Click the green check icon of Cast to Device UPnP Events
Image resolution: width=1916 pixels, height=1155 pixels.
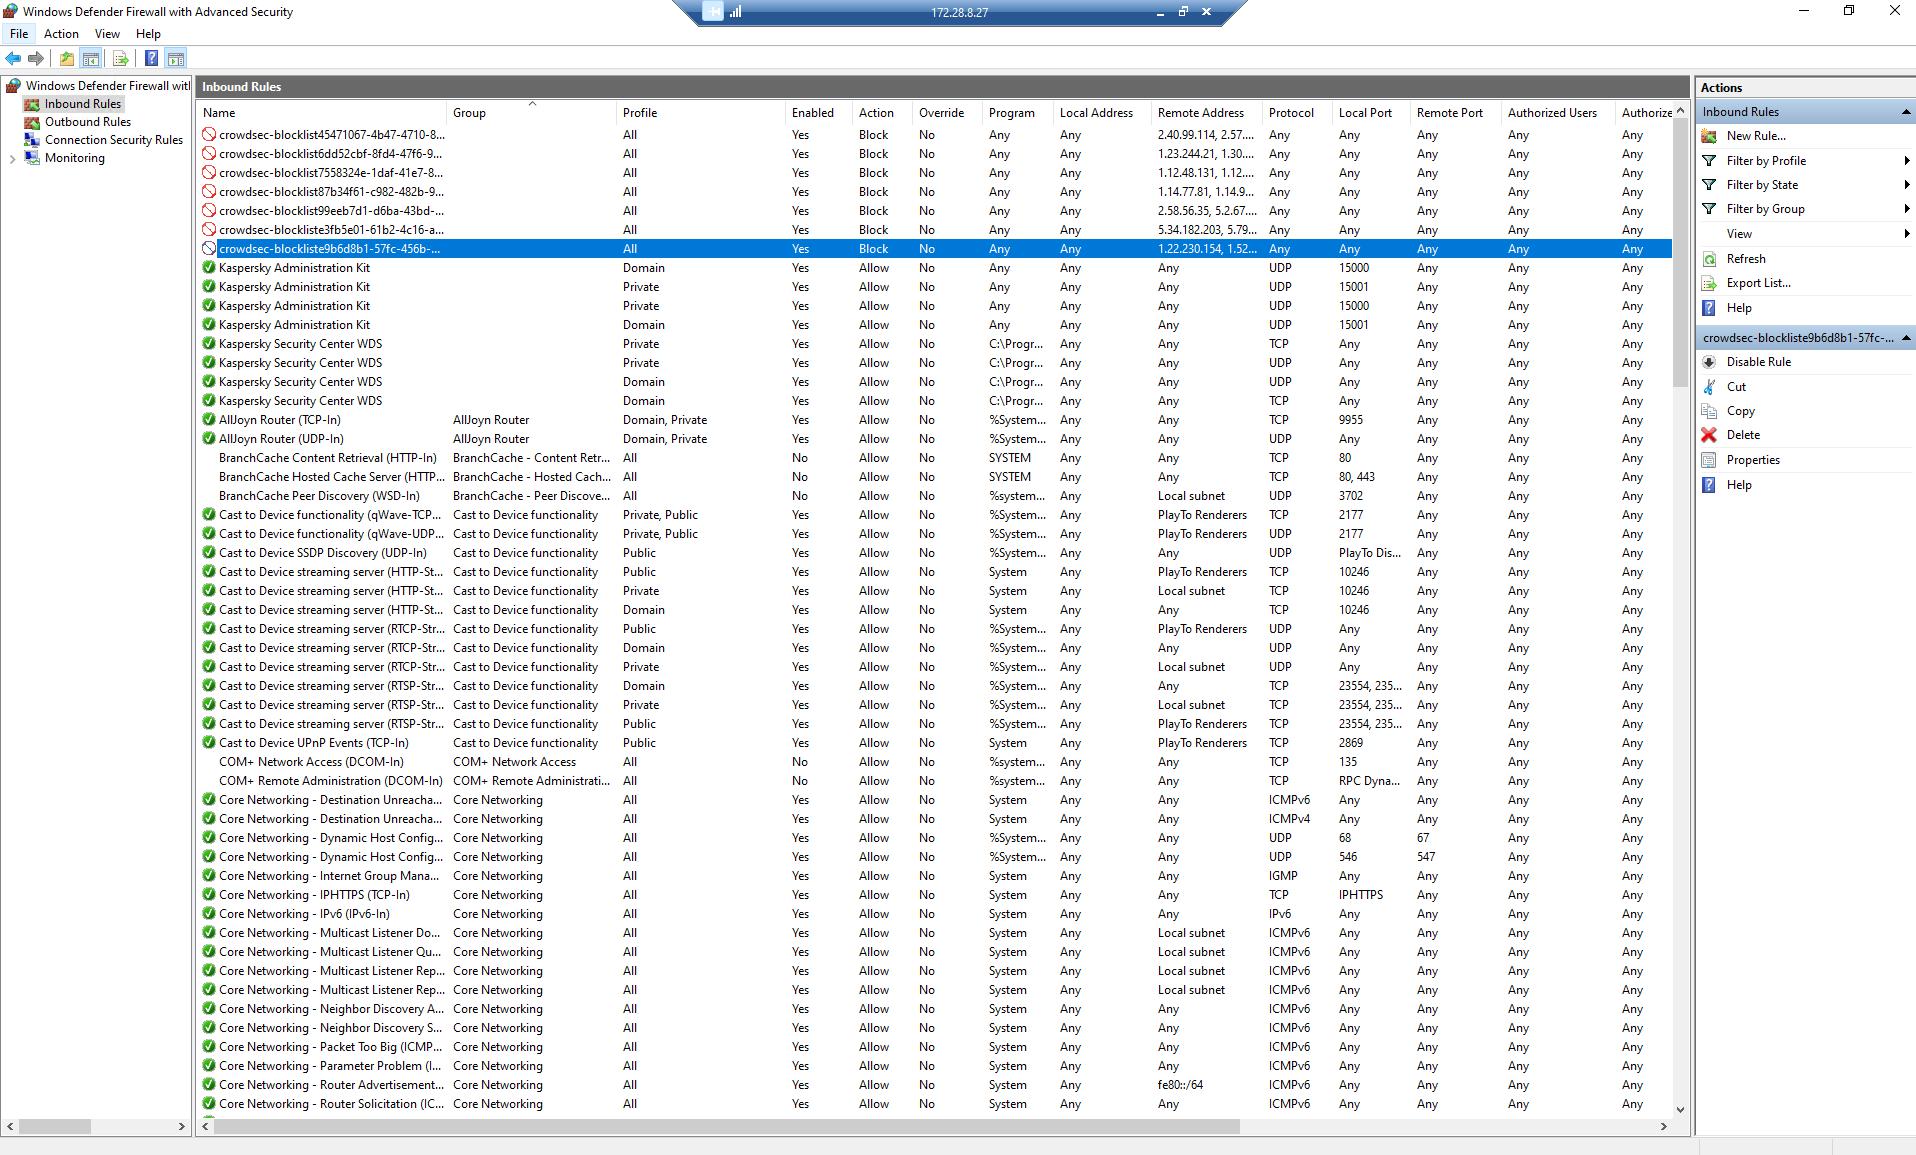click(x=209, y=743)
